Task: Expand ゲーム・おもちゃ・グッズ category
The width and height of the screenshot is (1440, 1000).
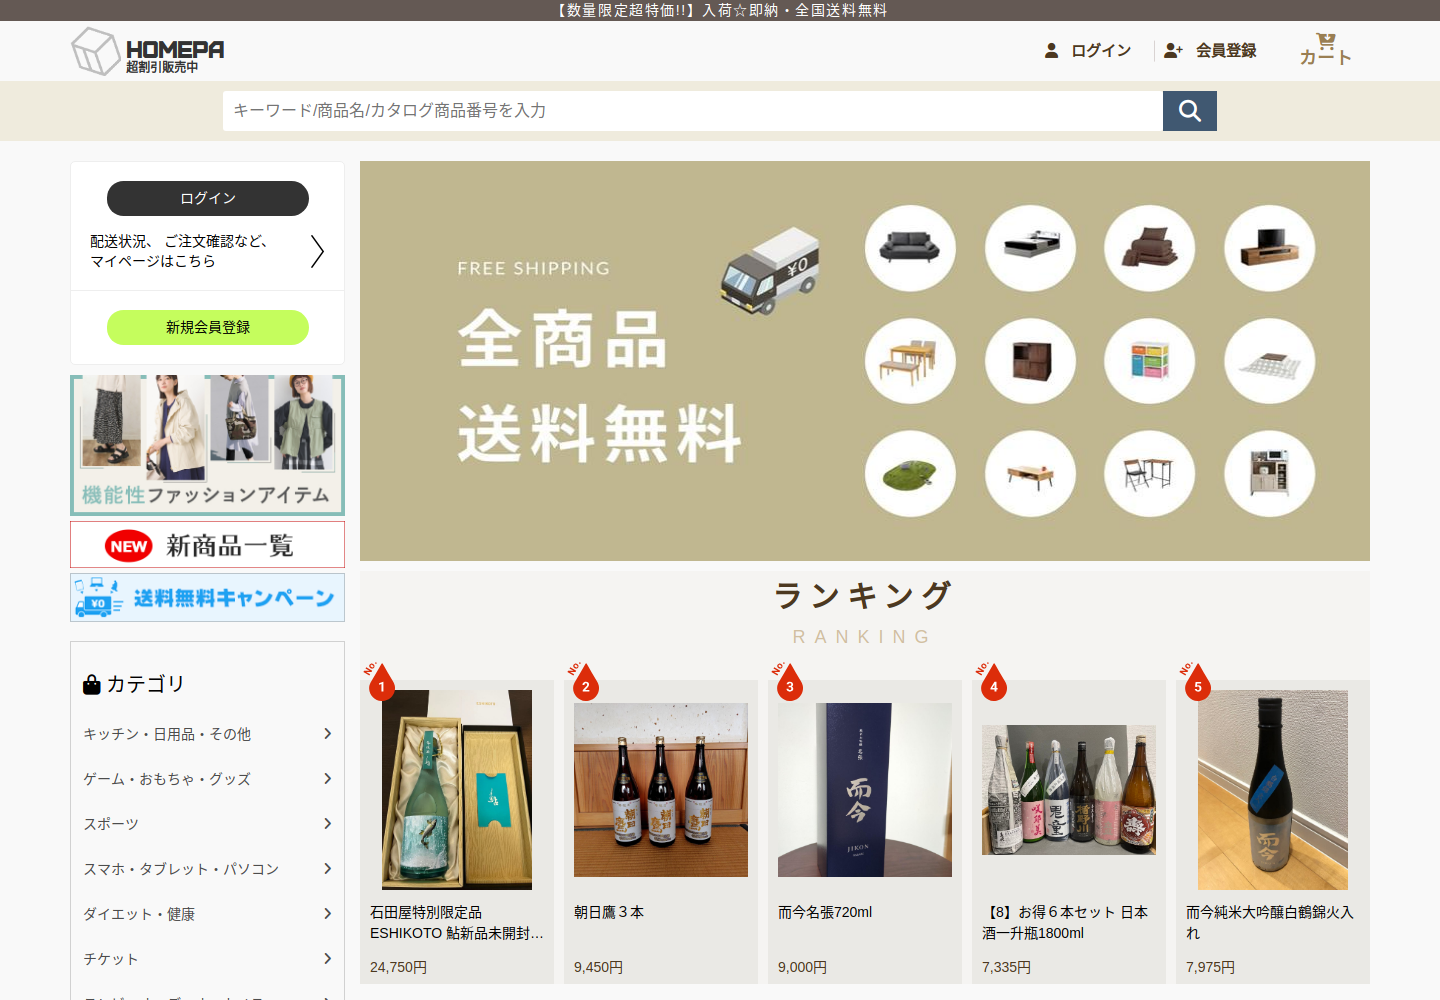Action: pos(208,779)
